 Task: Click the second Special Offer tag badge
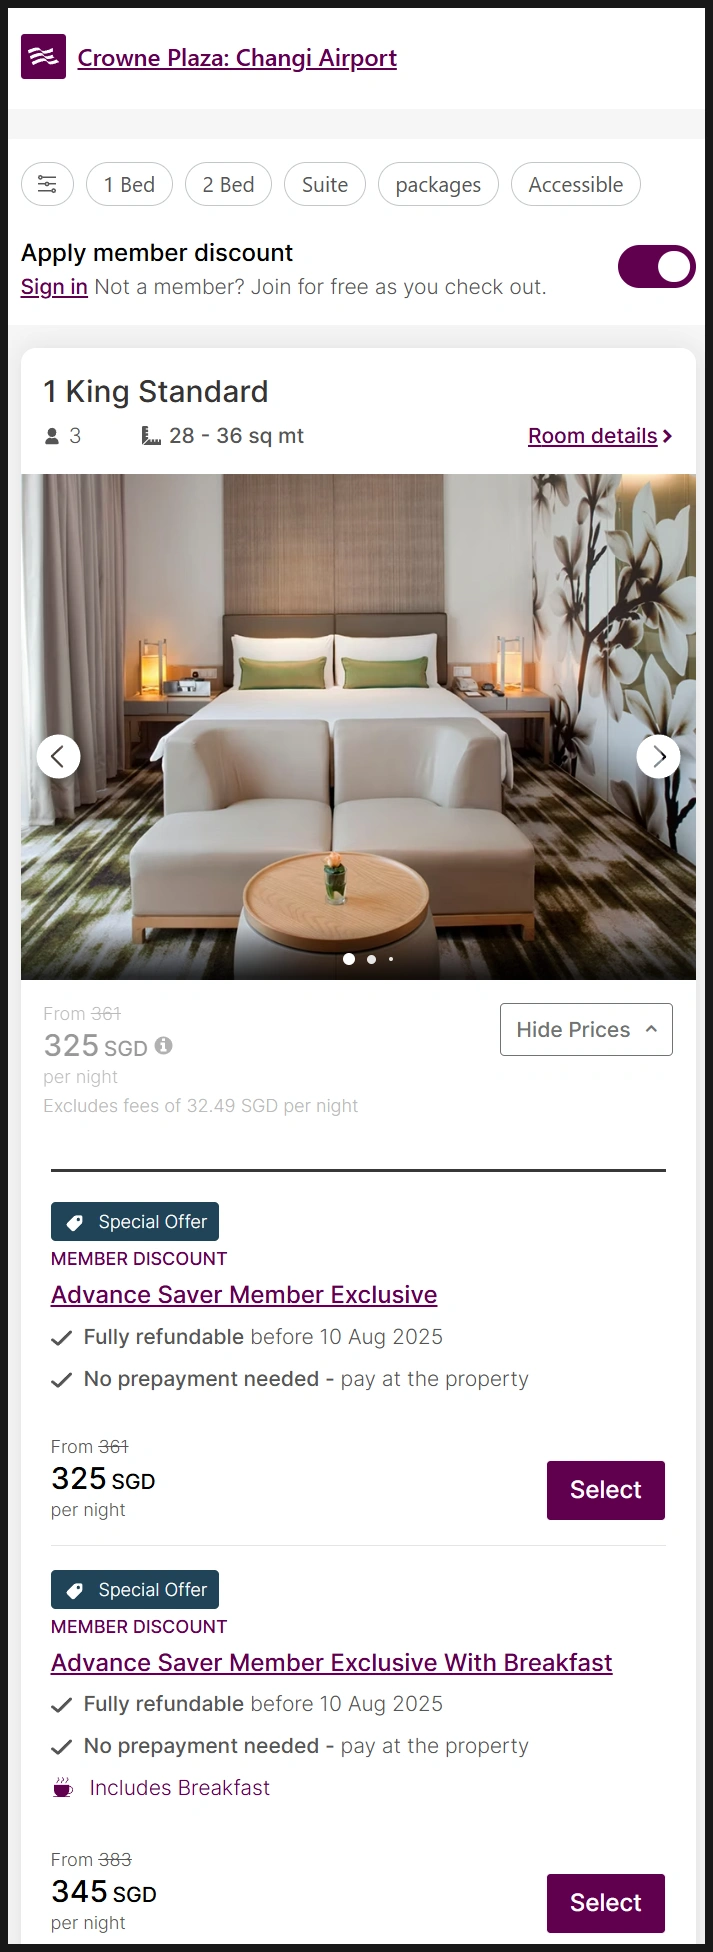point(135,1589)
